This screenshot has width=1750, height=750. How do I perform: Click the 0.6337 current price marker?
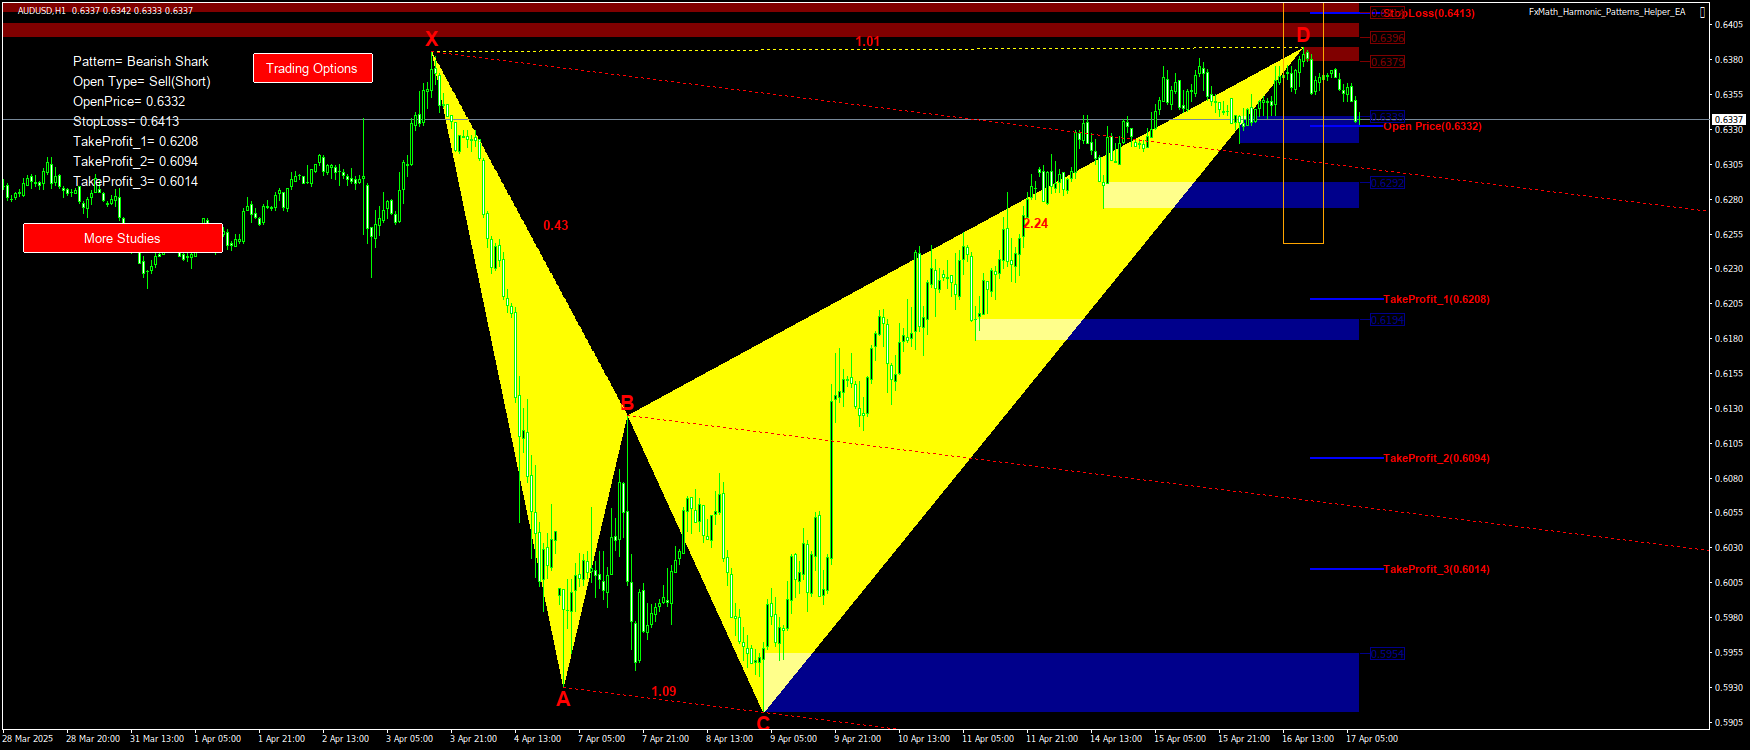pyautogui.click(x=1729, y=119)
